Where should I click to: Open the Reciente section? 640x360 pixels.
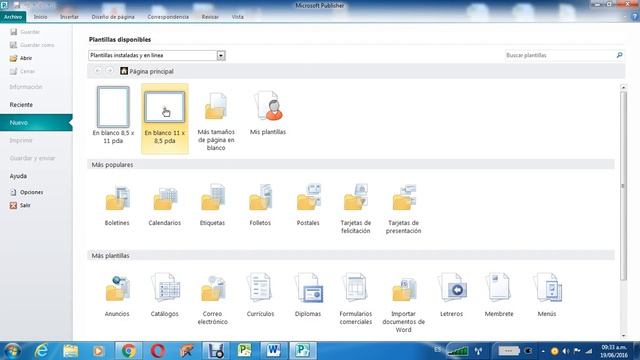[21, 105]
